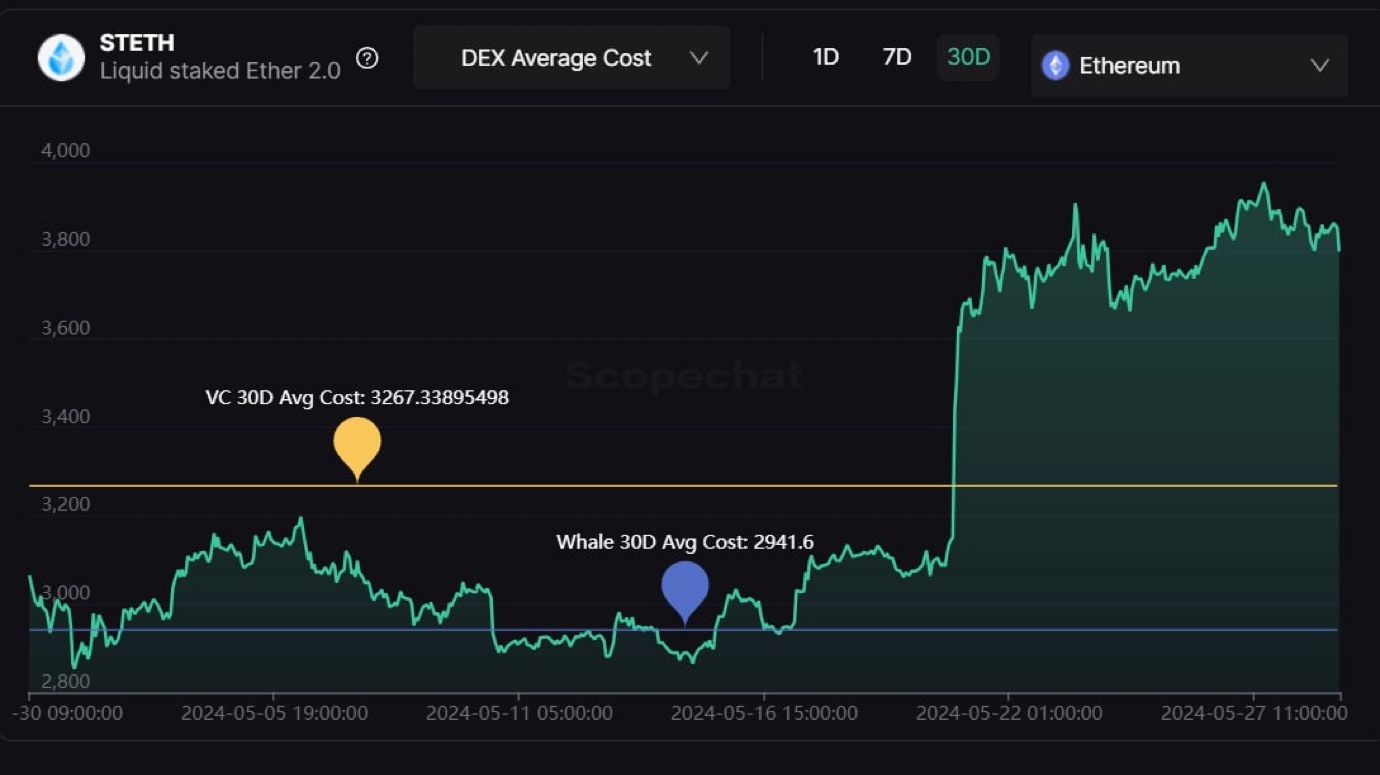
Task: Expand the Ethereum network chevron arrow
Action: (x=1319, y=66)
